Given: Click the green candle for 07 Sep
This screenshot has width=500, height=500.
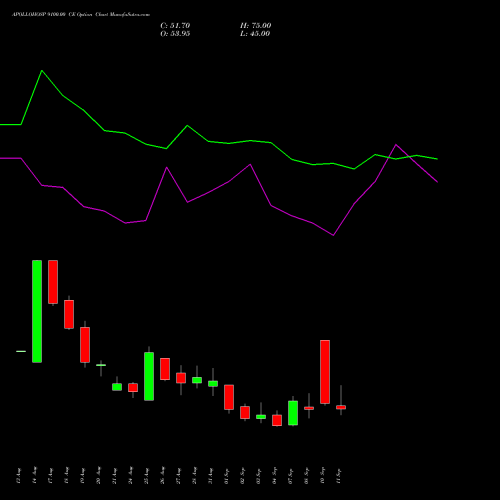Looking at the screenshot, I should tap(293, 413).
